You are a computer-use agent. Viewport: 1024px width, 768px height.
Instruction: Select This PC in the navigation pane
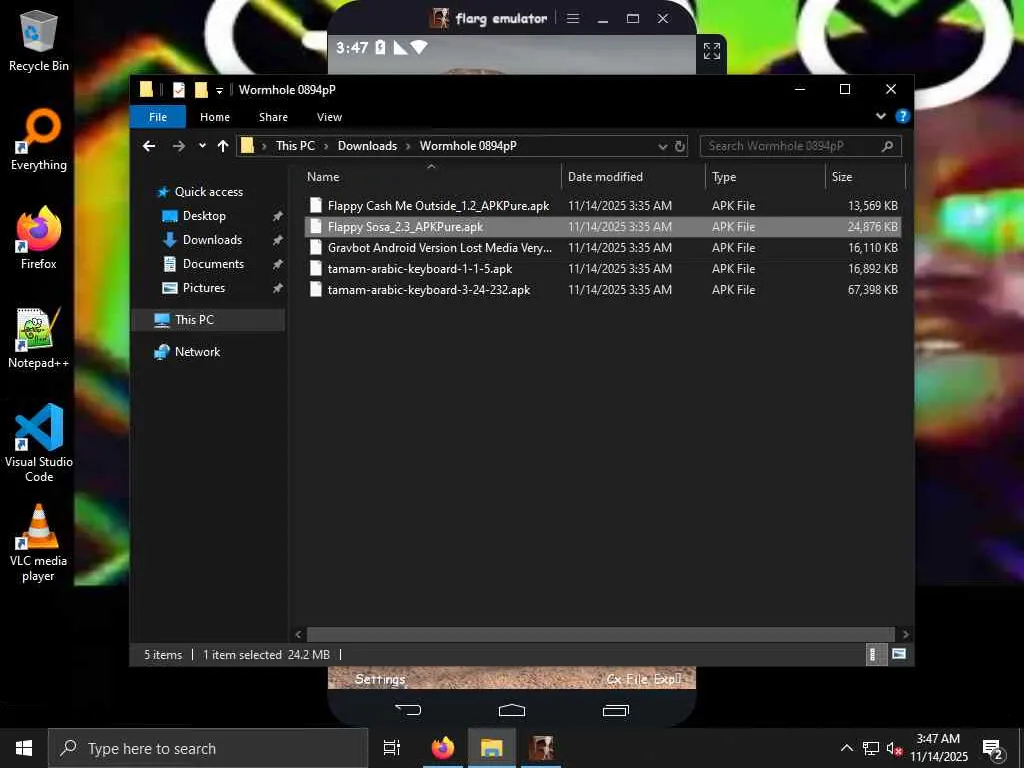coord(194,320)
